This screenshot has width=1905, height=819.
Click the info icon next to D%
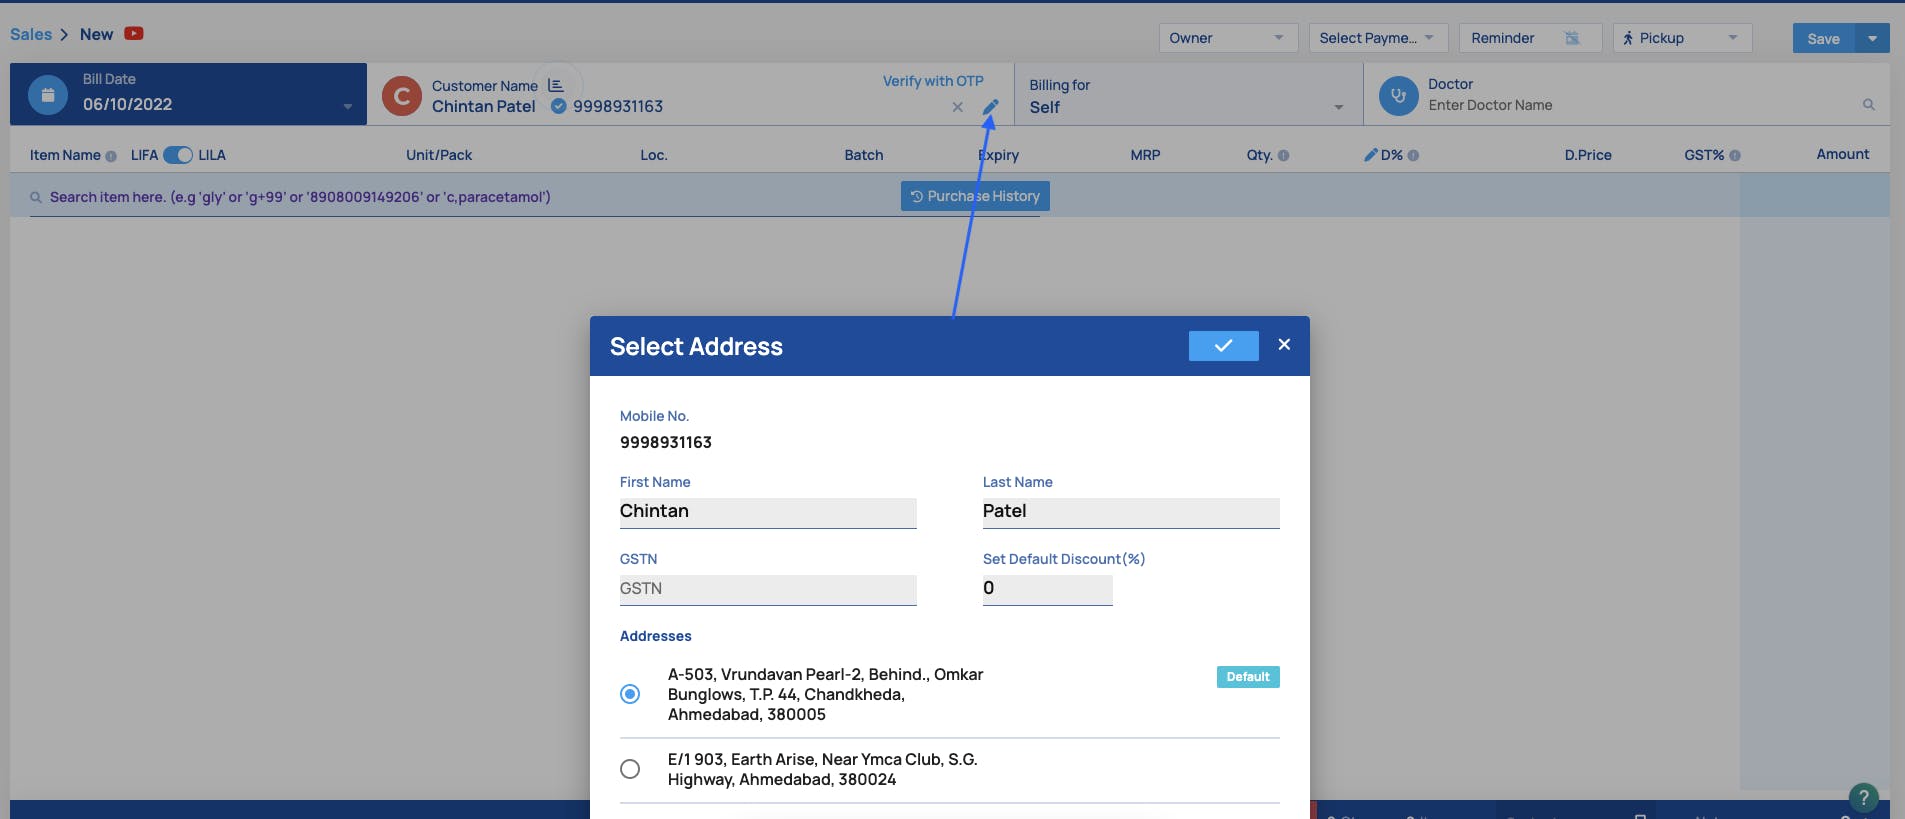pyautogui.click(x=1413, y=156)
